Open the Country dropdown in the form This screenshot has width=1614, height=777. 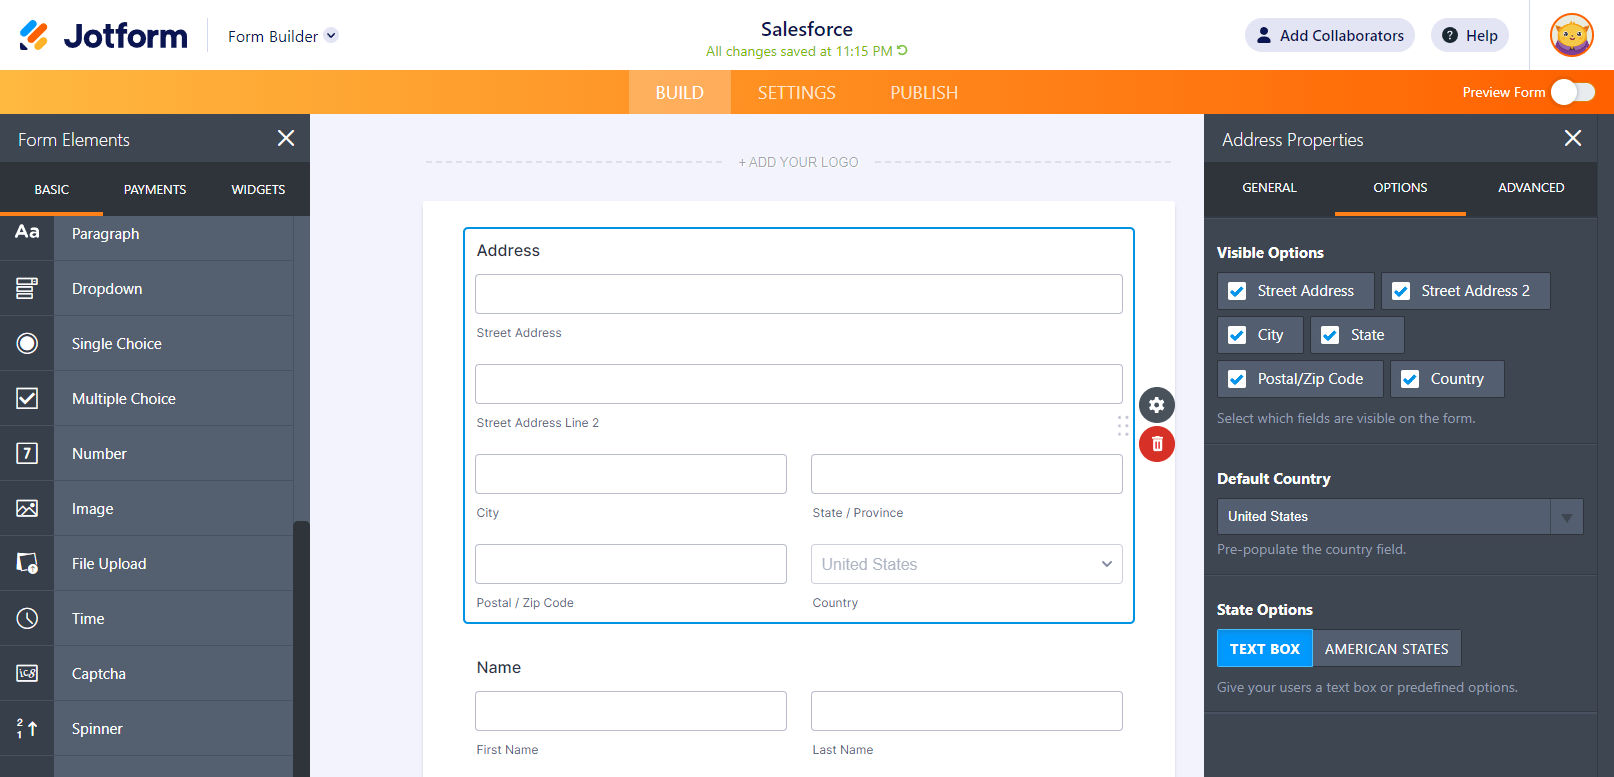point(966,564)
